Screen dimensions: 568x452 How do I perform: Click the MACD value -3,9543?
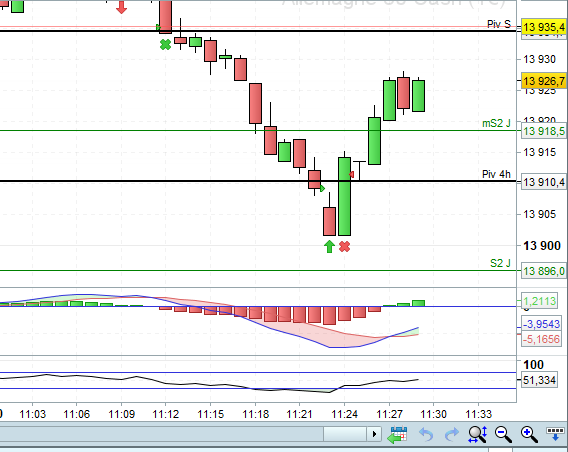coord(542,324)
